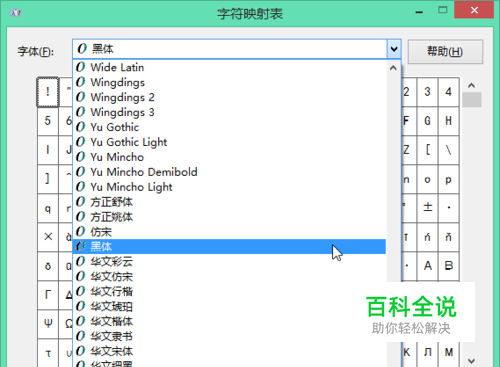Select the exclamation mark character cell

(48, 92)
